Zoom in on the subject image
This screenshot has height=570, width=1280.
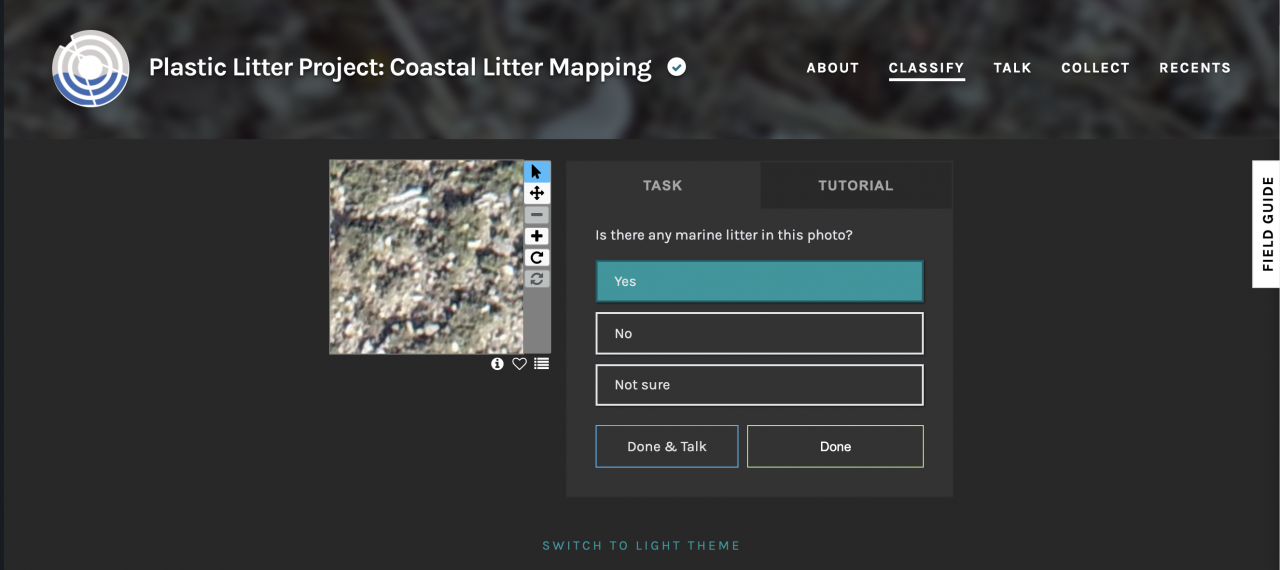[x=537, y=236]
